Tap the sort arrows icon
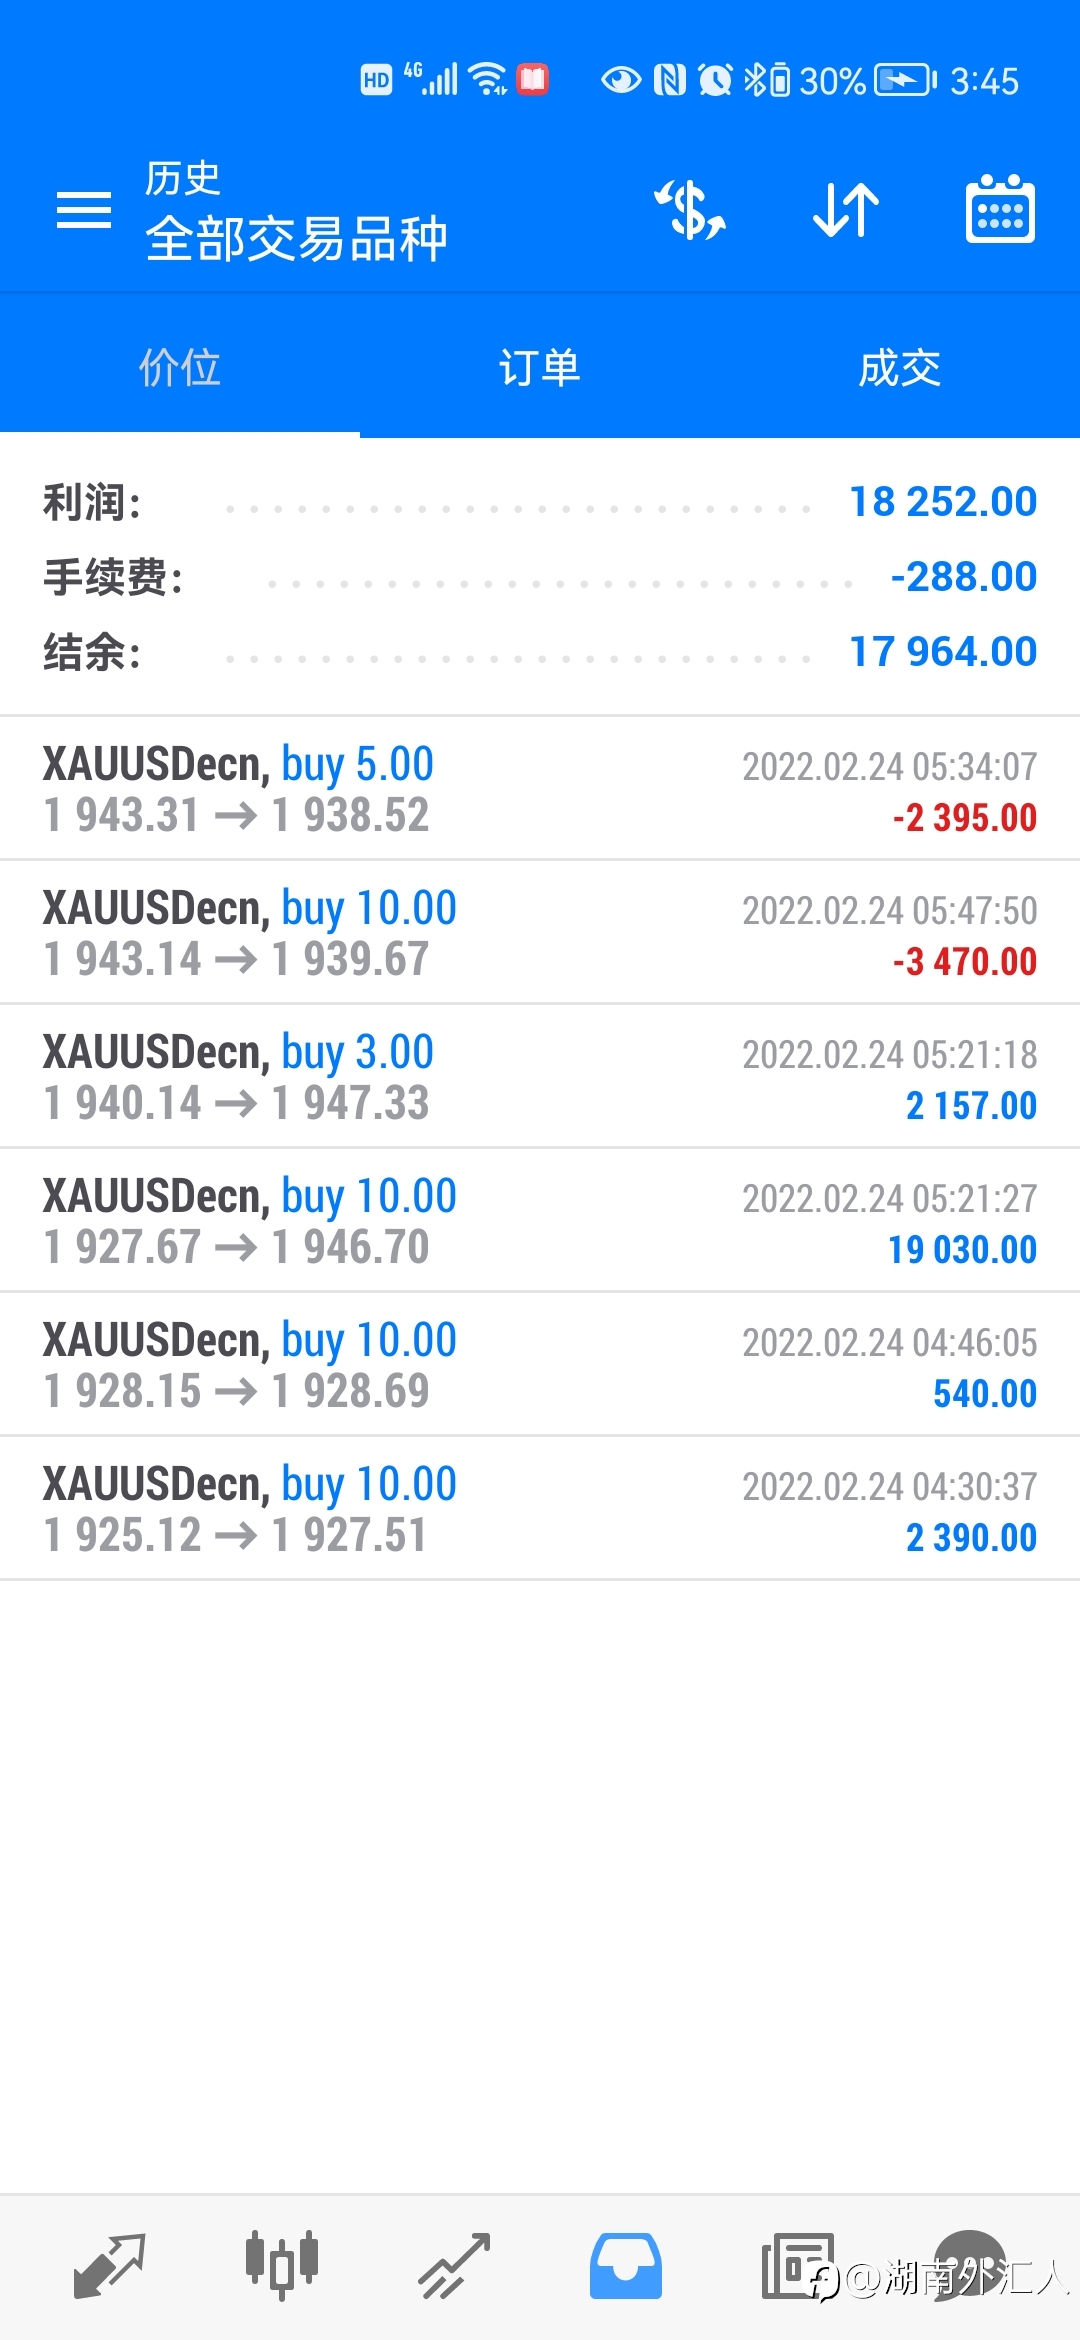The image size is (1080, 2340). tap(846, 210)
